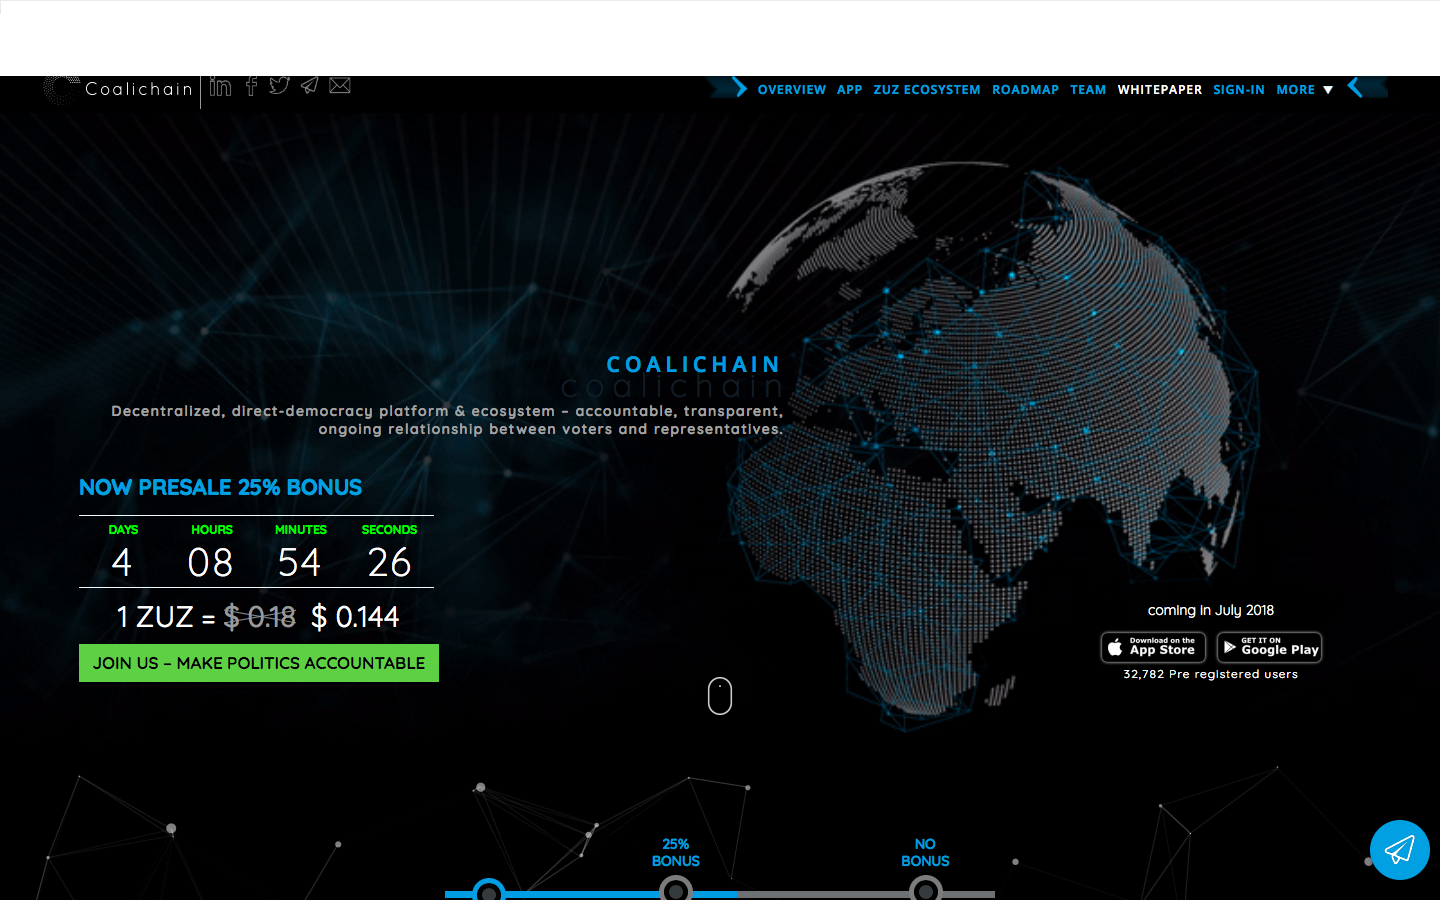Open the TEAM nav link
The width and height of the screenshot is (1440, 900).
pos(1088,90)
